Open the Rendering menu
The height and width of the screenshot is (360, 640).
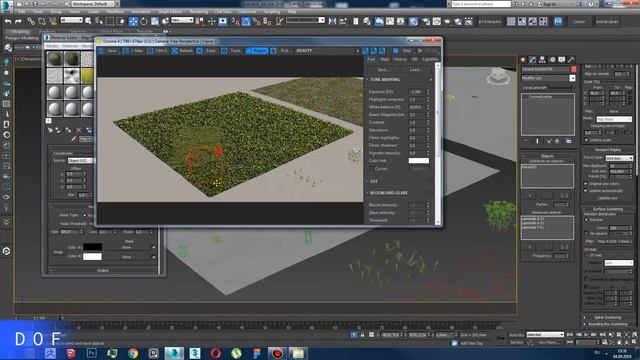pyautogui.click(x=199, y=12)
